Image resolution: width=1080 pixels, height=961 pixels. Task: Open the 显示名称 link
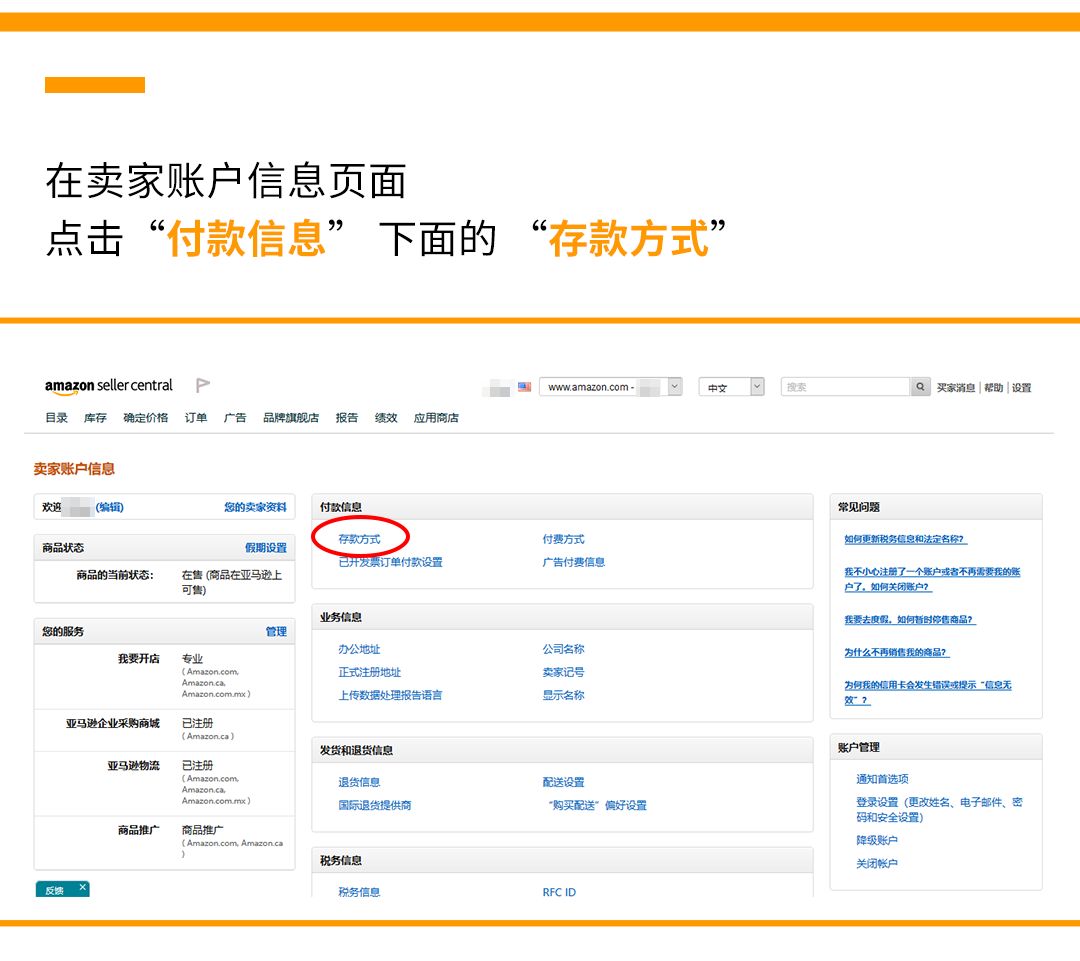click(563, 695)
